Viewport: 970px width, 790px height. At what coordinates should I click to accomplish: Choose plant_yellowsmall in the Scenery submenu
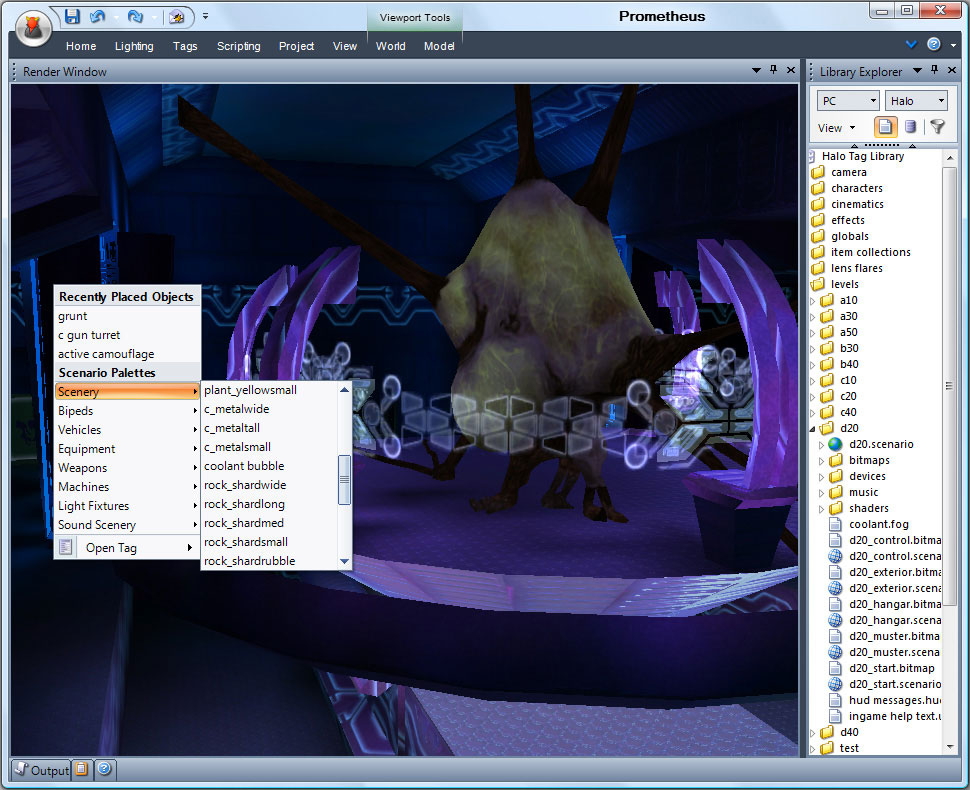click(269, 390)
